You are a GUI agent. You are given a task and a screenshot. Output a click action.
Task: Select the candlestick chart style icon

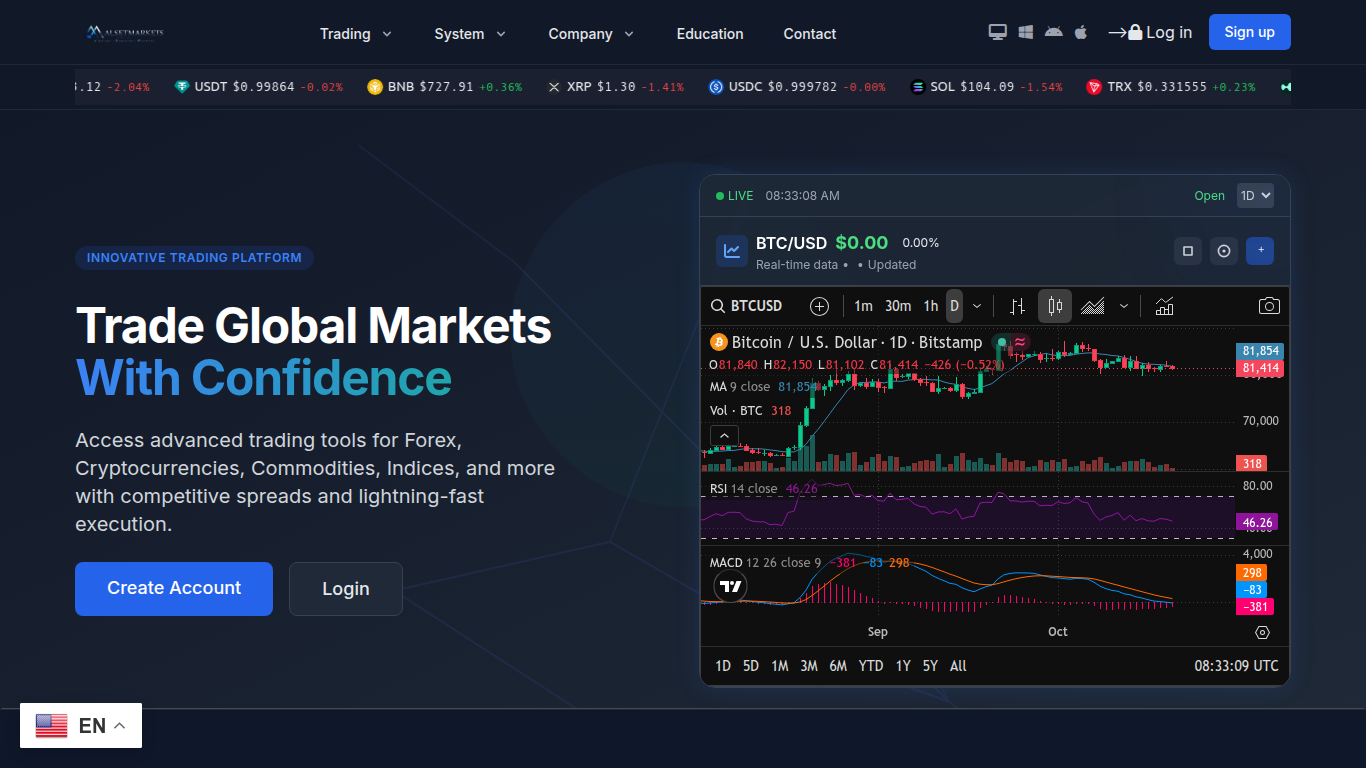pyautogui.click(x=1055, y=306)
